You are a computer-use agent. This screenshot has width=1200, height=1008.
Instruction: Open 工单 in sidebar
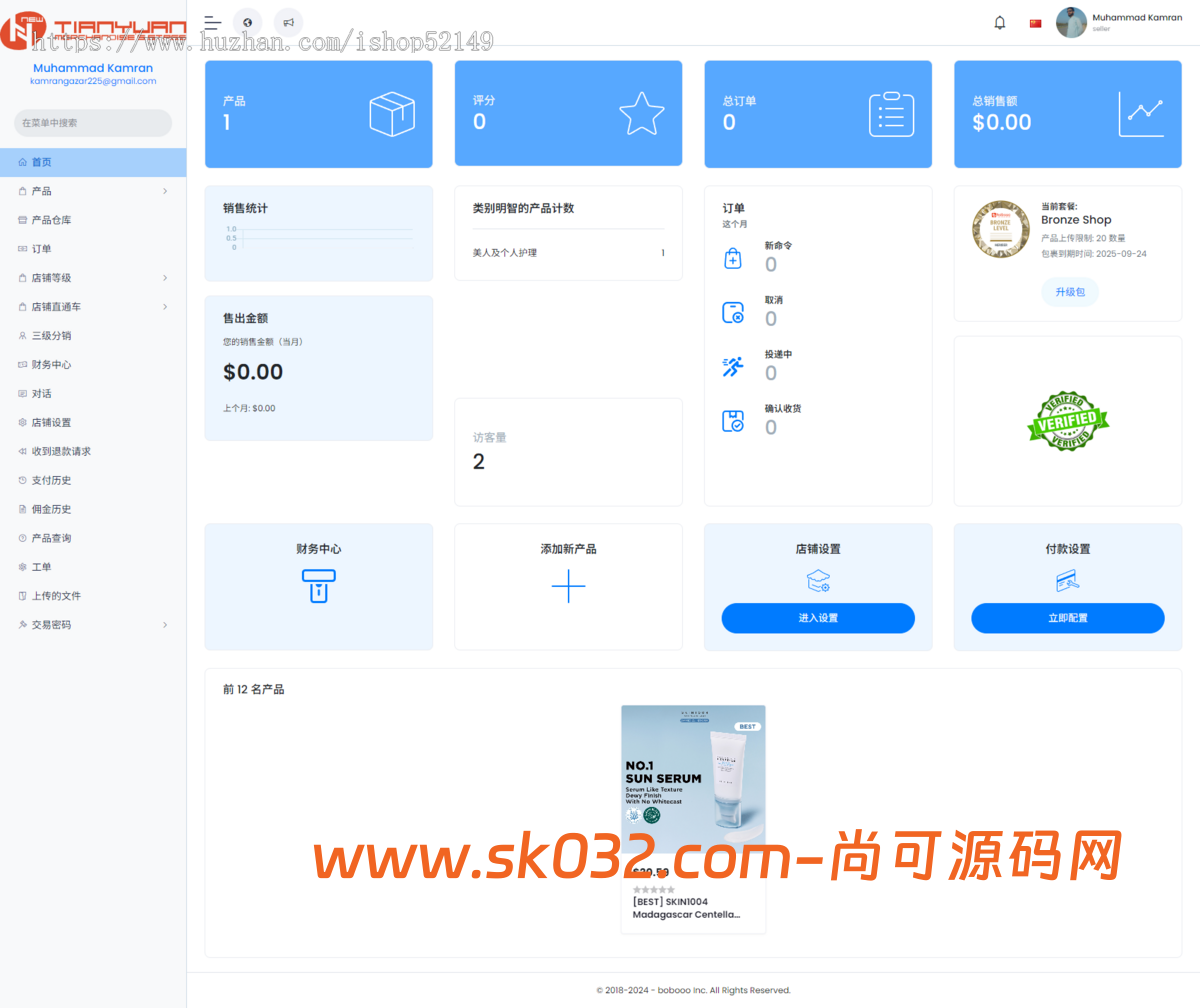point(93,567)
